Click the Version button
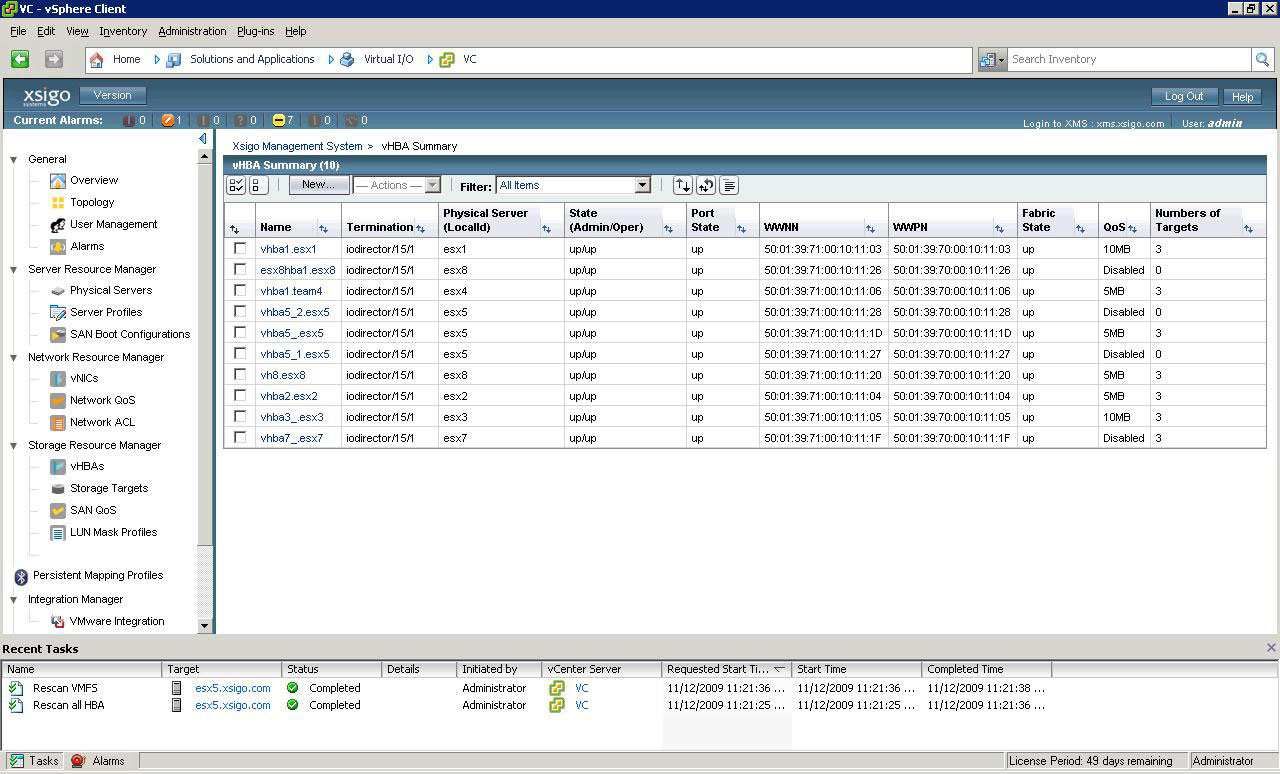The image size is (1280, 774). click(113, 95)
